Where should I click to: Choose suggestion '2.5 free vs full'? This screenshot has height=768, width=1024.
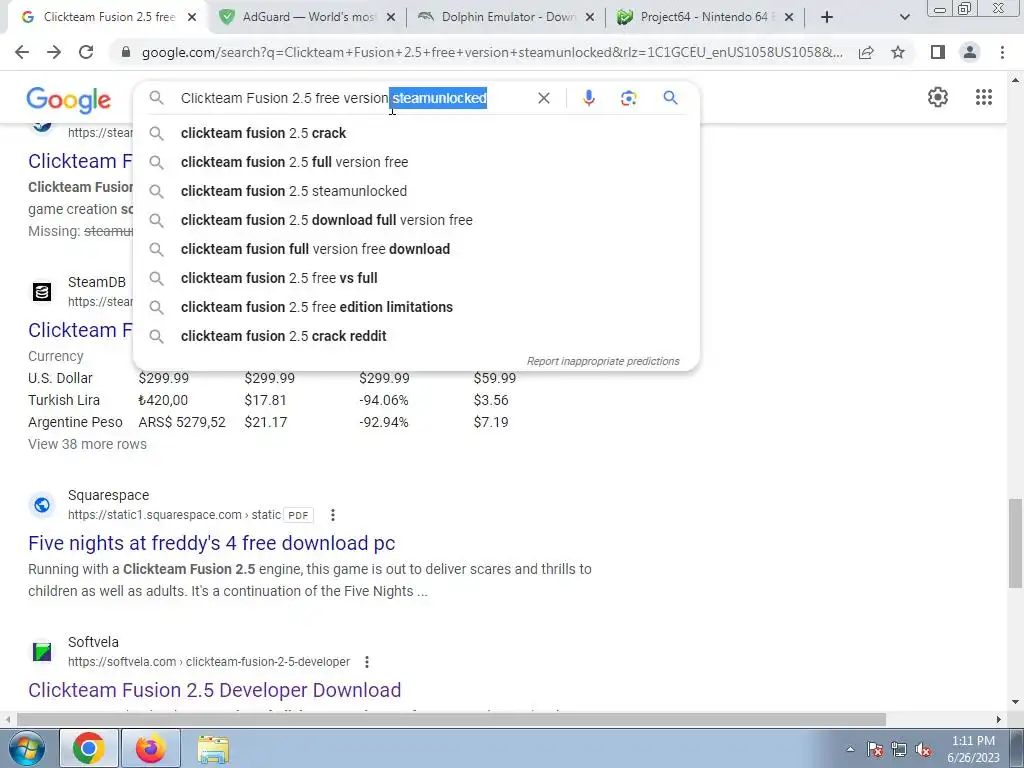click(x=416, y=278)
